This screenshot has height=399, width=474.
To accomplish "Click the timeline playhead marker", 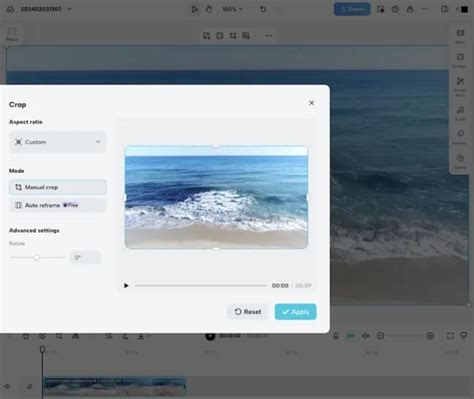I will pos(42,349).
